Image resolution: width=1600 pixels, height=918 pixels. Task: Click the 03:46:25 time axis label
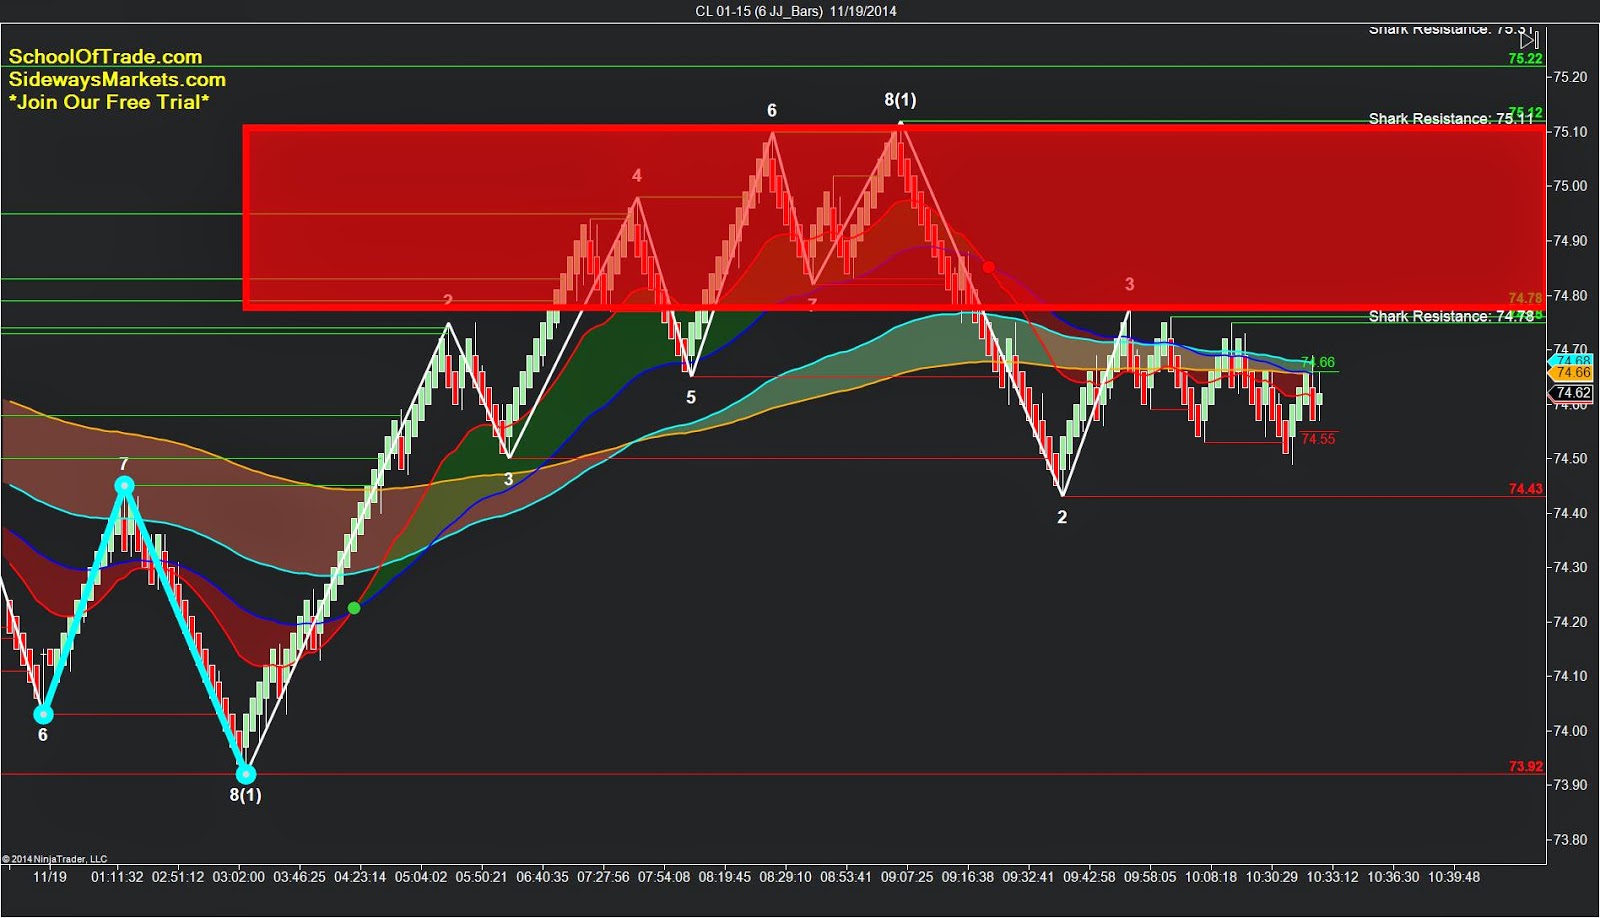point(299,877)
